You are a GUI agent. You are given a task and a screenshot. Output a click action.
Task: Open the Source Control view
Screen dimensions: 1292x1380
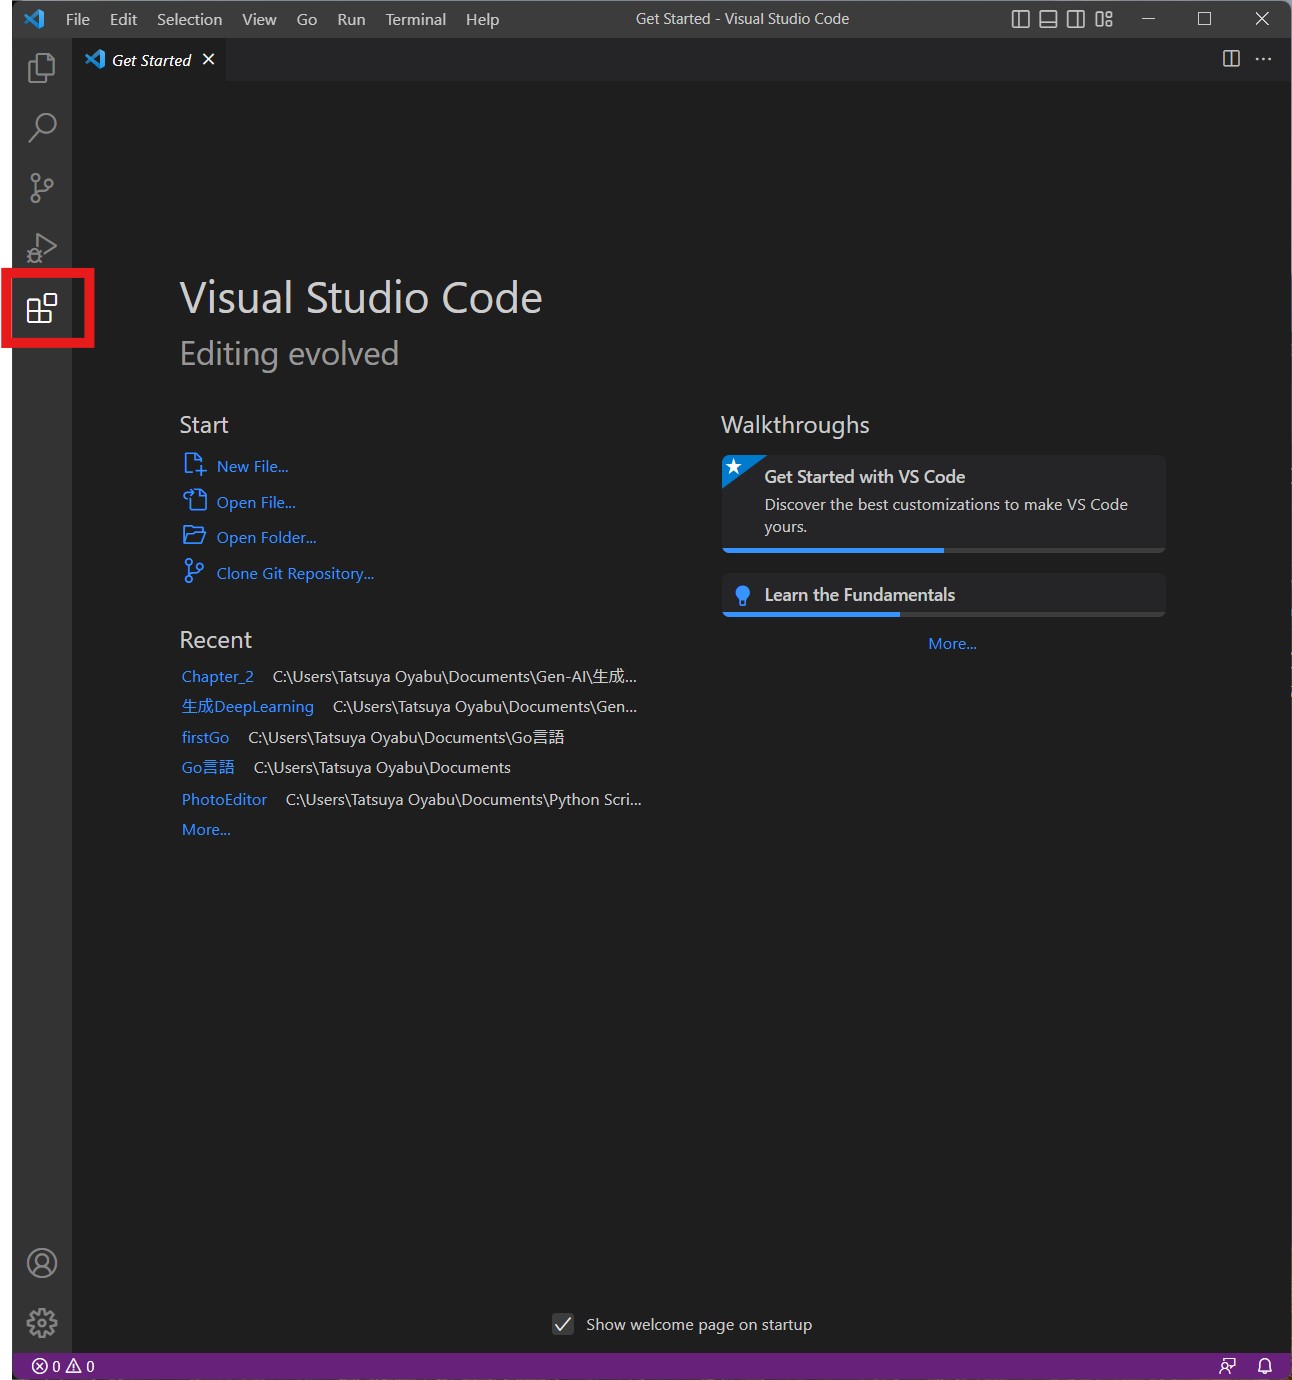(42, 188)
